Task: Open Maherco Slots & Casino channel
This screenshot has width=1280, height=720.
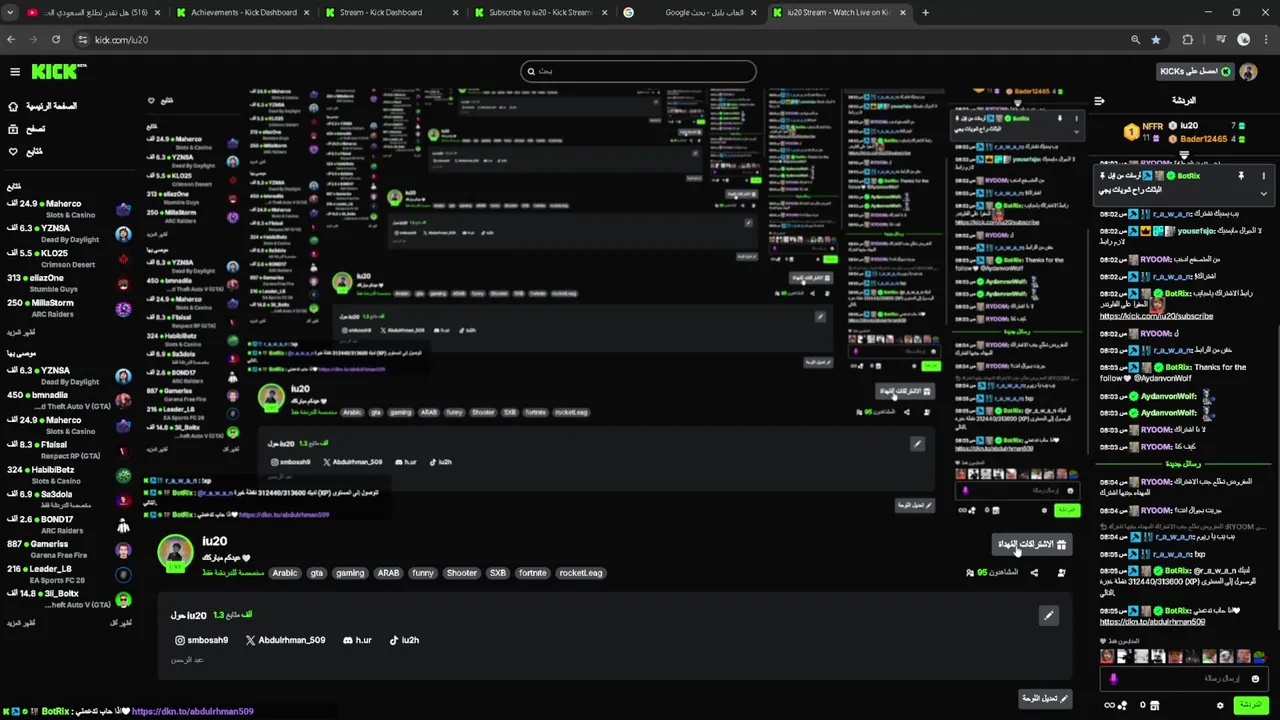Action: (68, 208)
